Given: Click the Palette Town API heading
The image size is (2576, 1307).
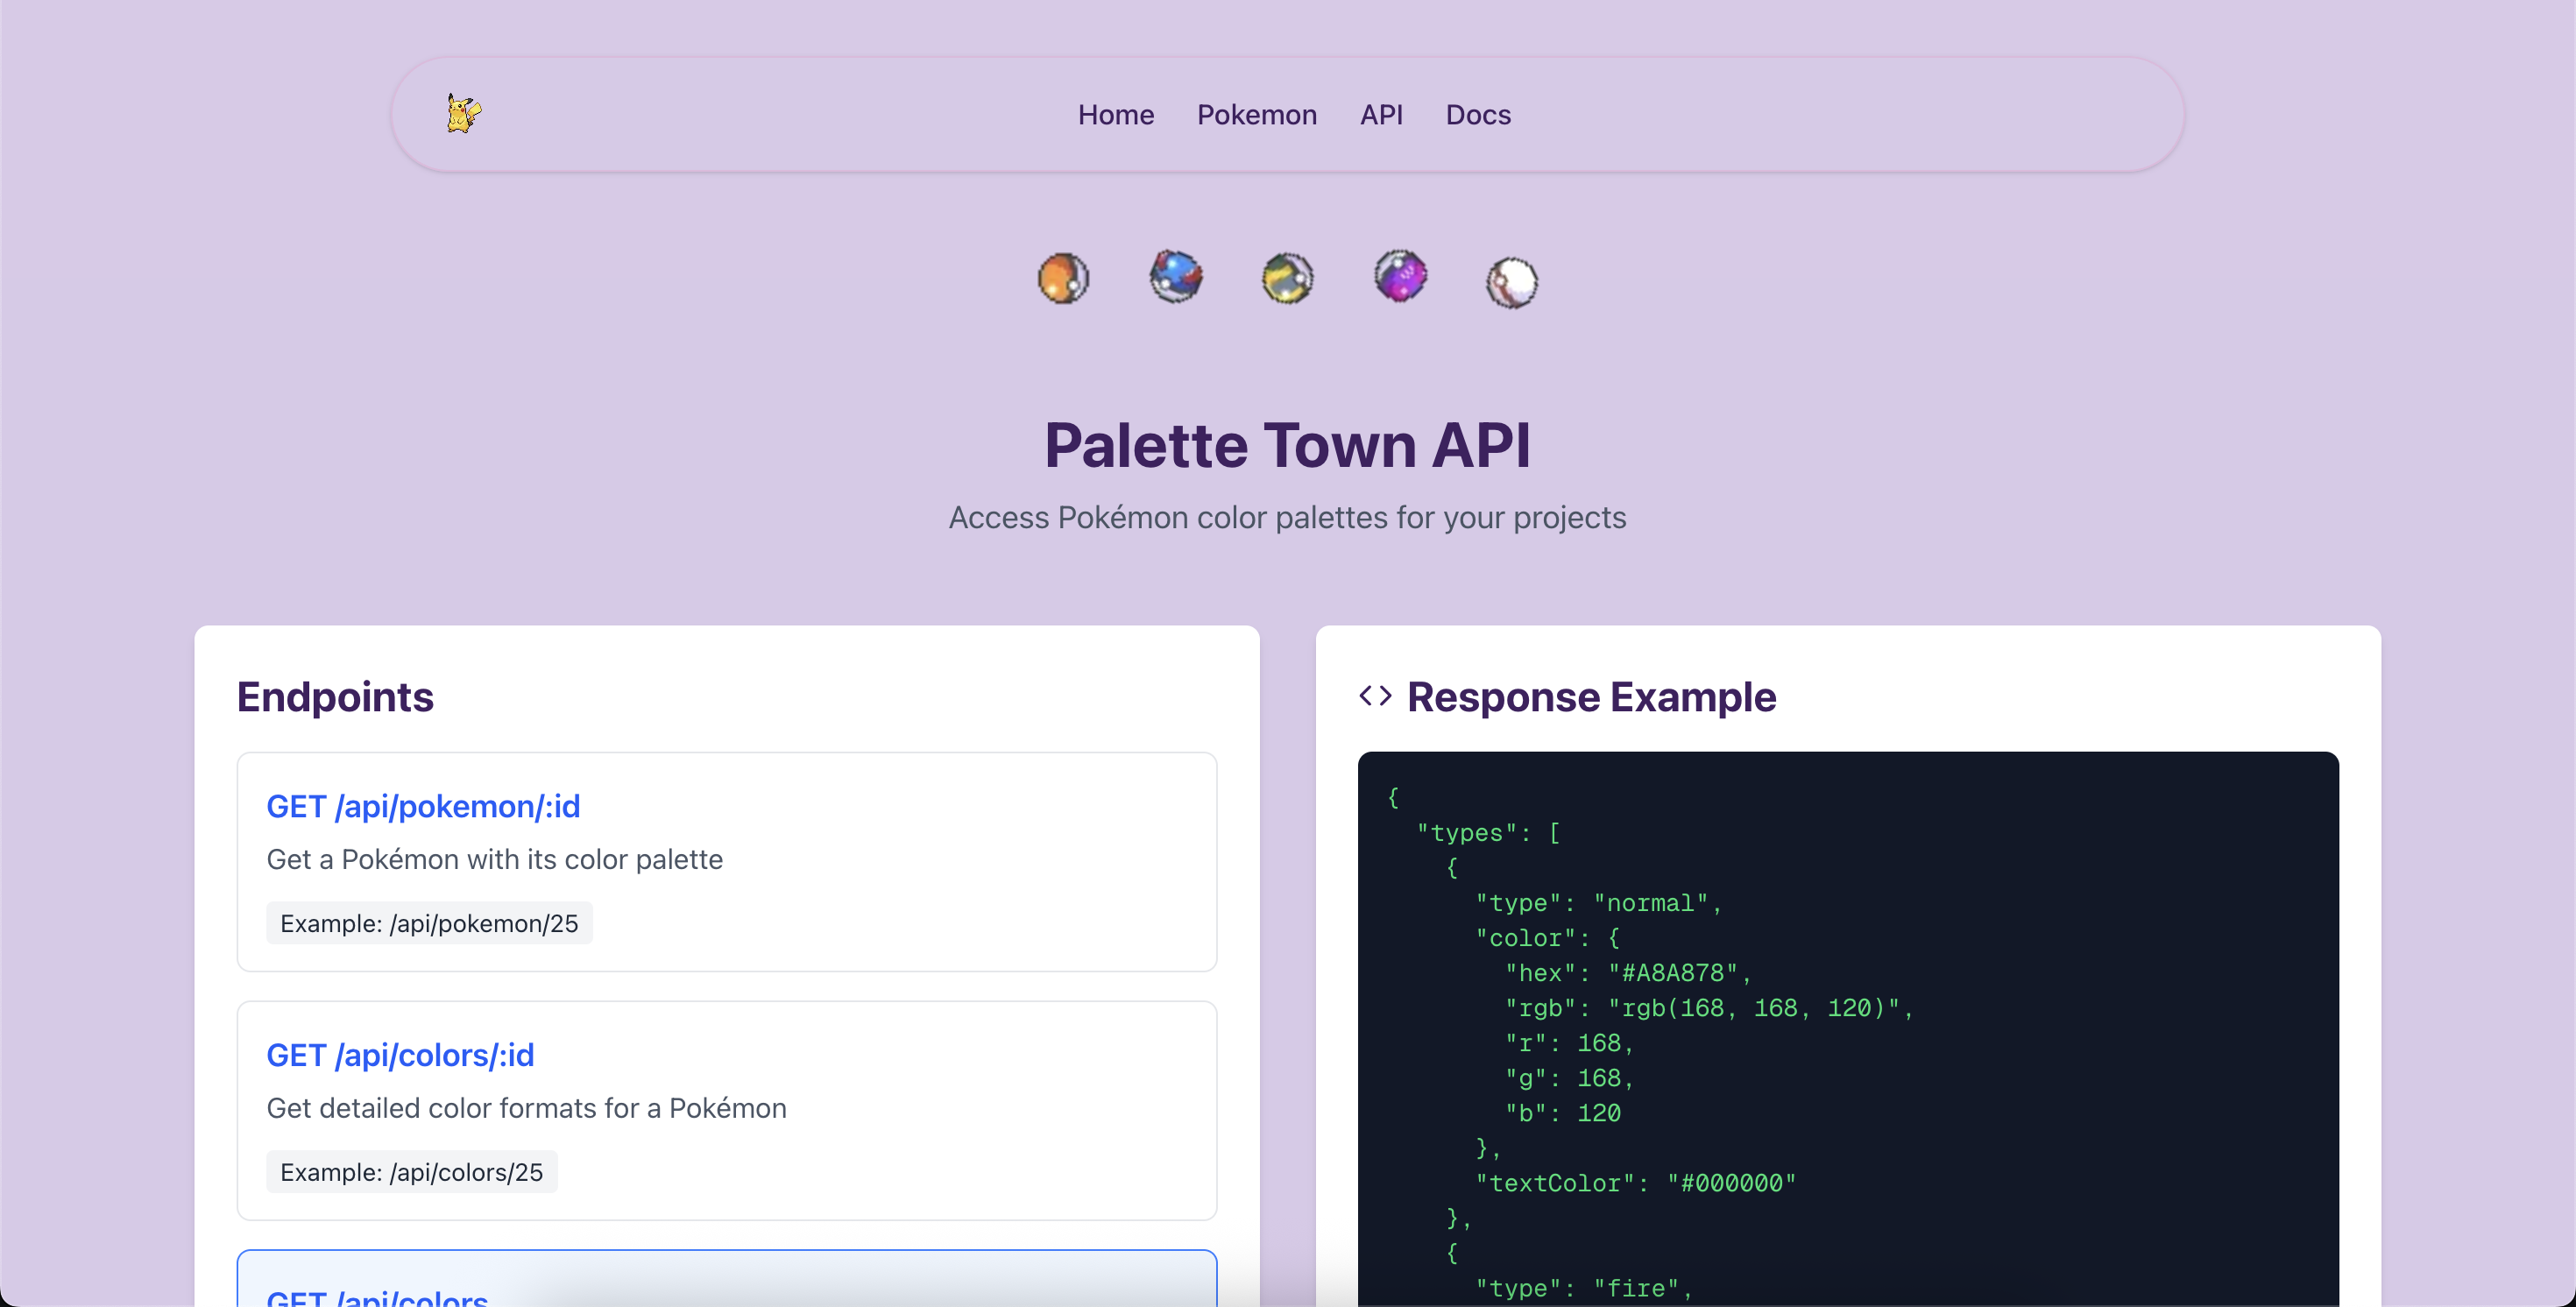Looking at the screenshot, I should pos(1288,446).
